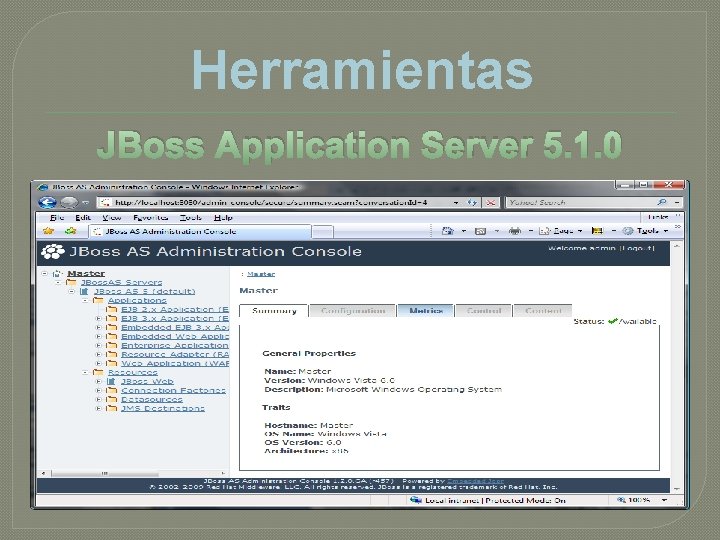720x540 pixels.
Task: Expand the Enterprise Application node
Action: pyautogui.click(x=98, y=345)
